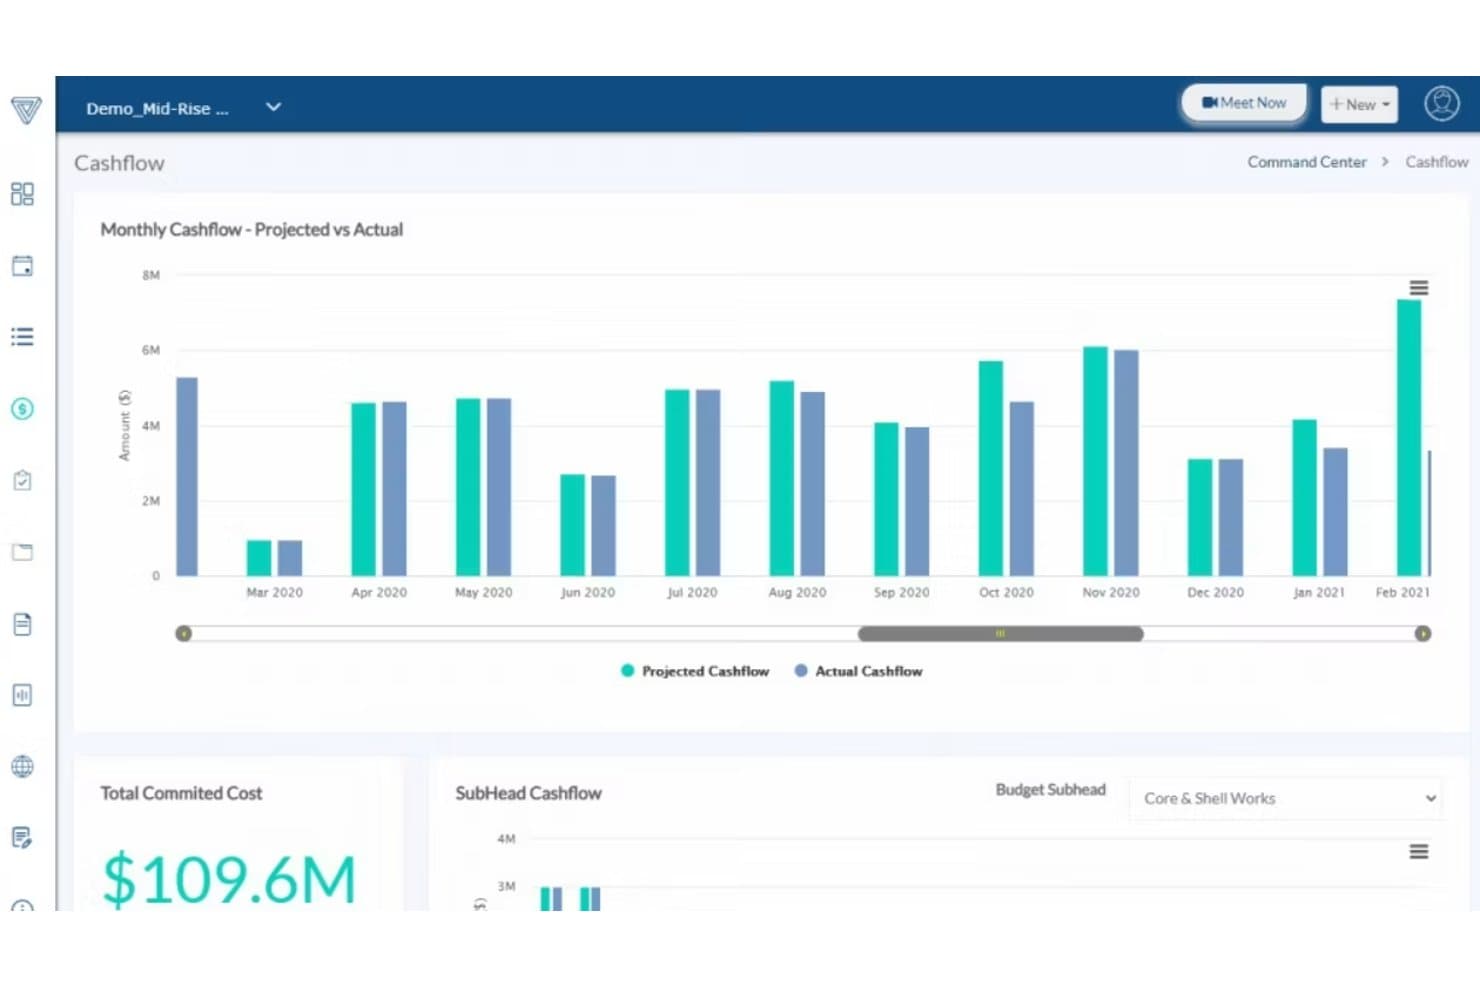
Task: Click the Feb 2021 projected cashflow bar
Action: (1408, 437)
